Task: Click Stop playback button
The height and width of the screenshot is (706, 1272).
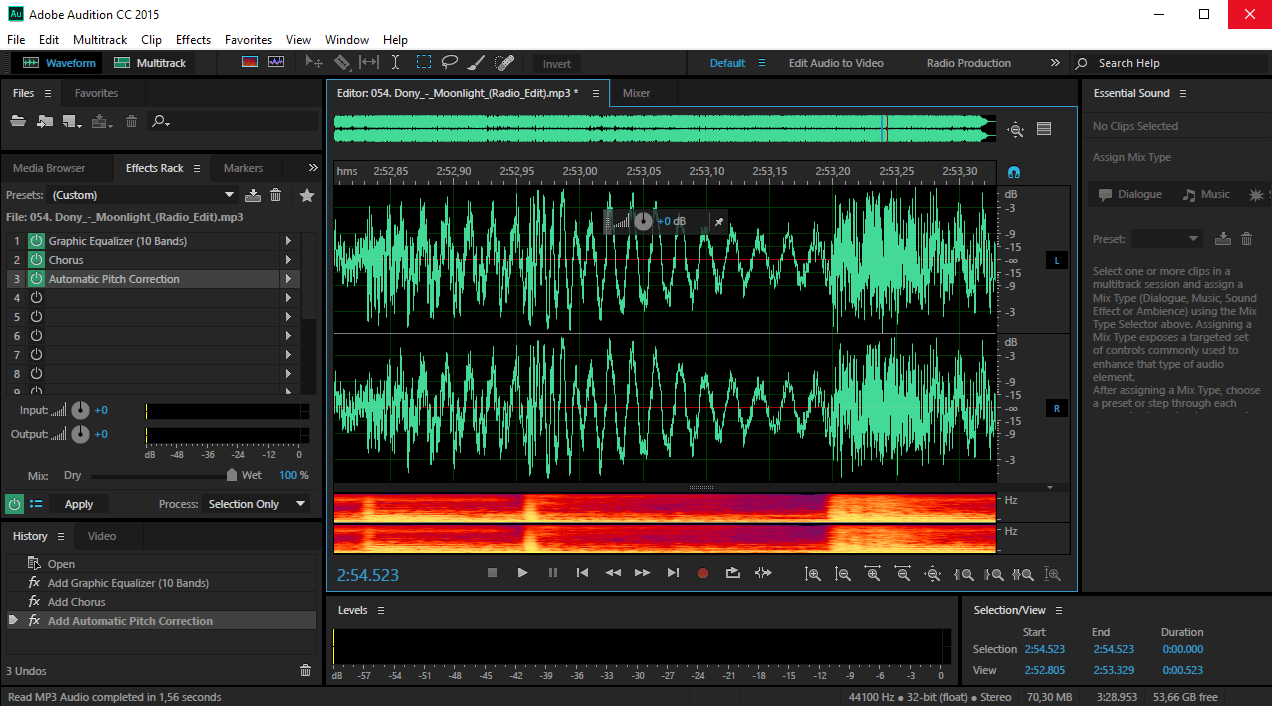Action: 492,573
